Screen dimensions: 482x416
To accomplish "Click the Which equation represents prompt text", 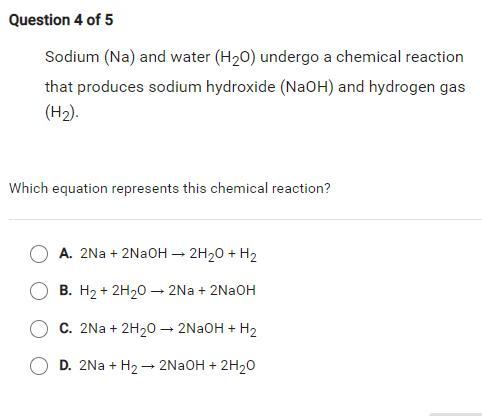I will tap(170, 189).
